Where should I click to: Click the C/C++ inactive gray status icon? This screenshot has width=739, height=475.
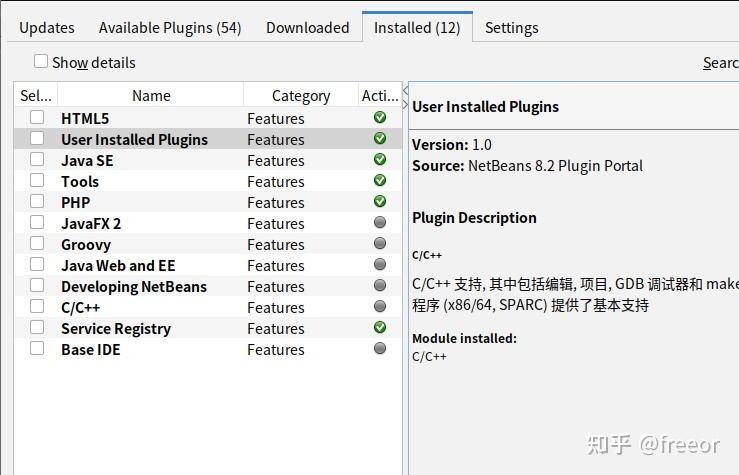point(380,306)
